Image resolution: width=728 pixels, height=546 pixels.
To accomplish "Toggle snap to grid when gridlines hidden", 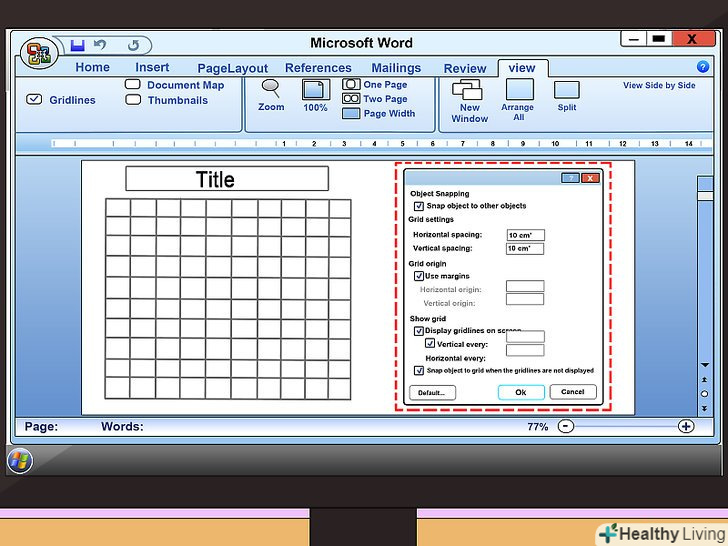I will click(x=419, y=370).
